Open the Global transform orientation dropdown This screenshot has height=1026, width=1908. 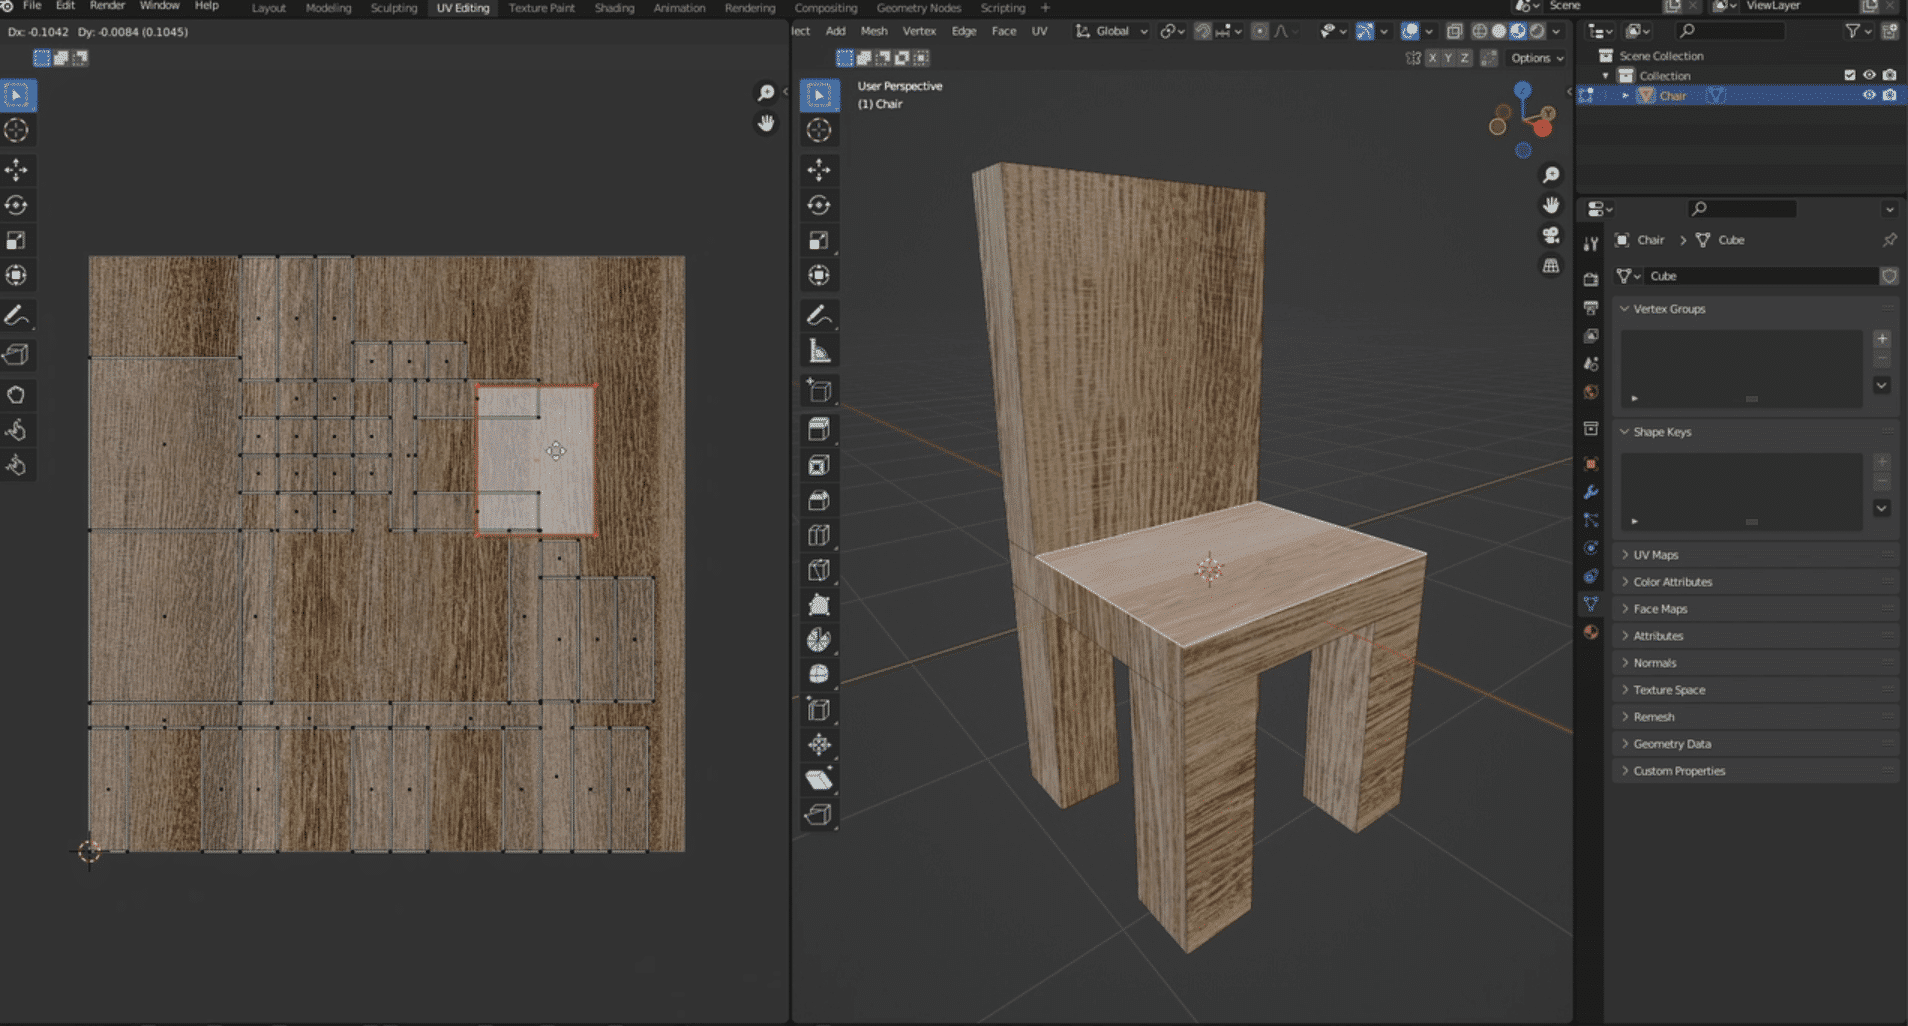(1112, 32)
